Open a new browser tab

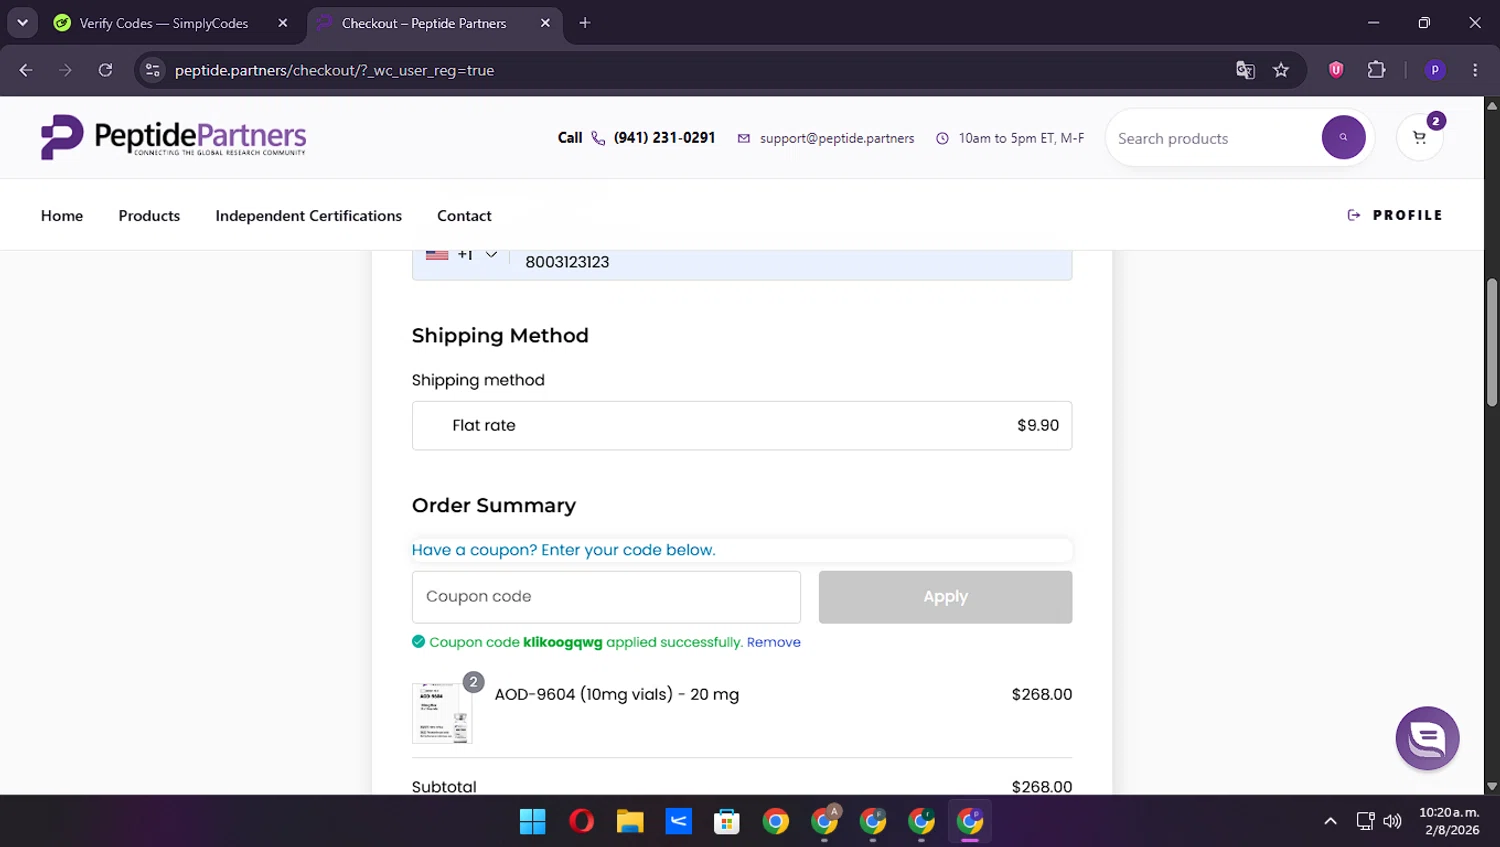585,23
